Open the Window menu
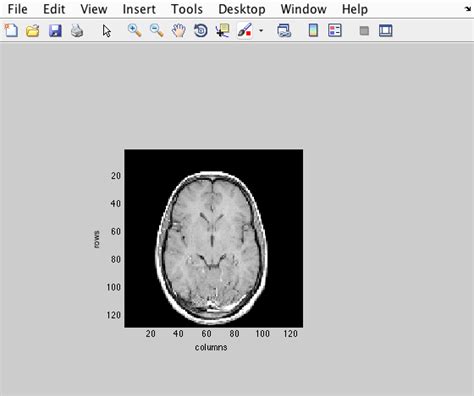The image size is (474, 396). point(303,9)
